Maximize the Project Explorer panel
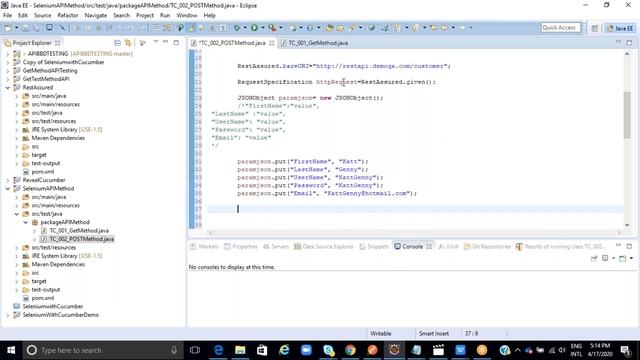 click(176, 42)
